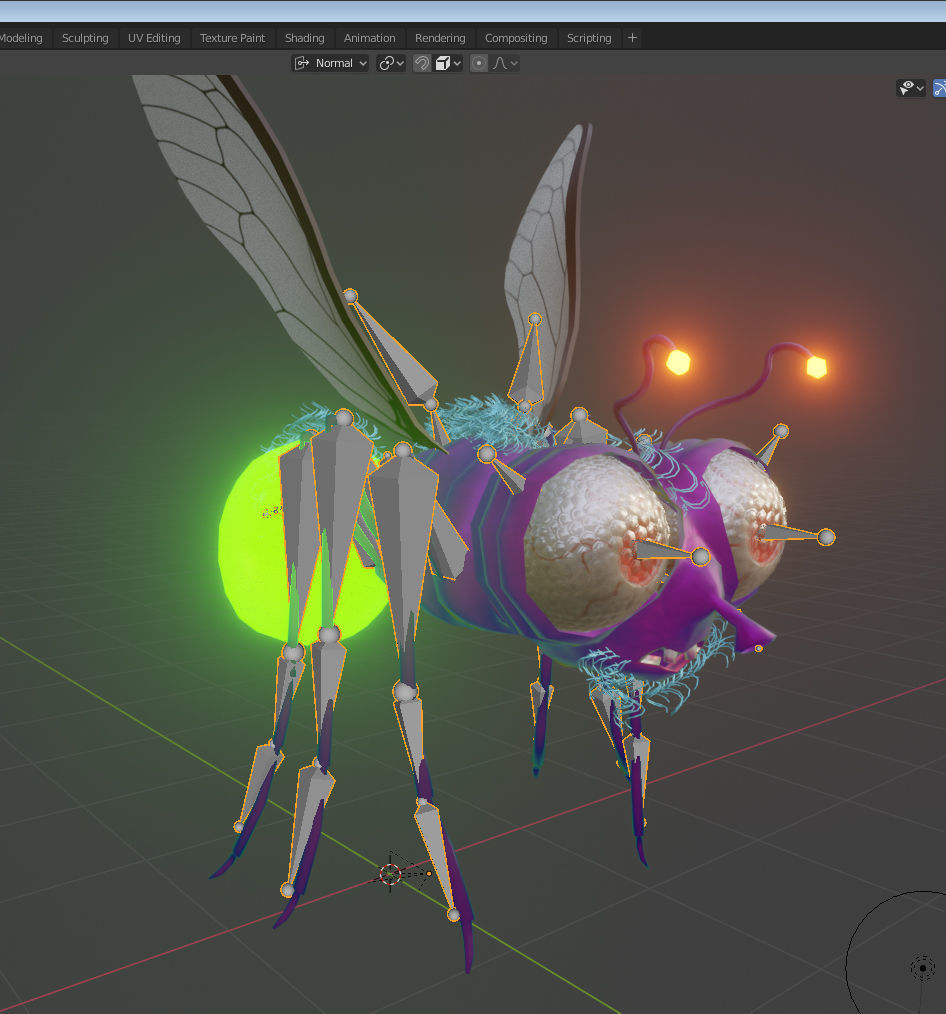The height and width of the screenshot is (1014, 946).
Task: Toggle the magnet snapping icon
Action: (422, 63)
